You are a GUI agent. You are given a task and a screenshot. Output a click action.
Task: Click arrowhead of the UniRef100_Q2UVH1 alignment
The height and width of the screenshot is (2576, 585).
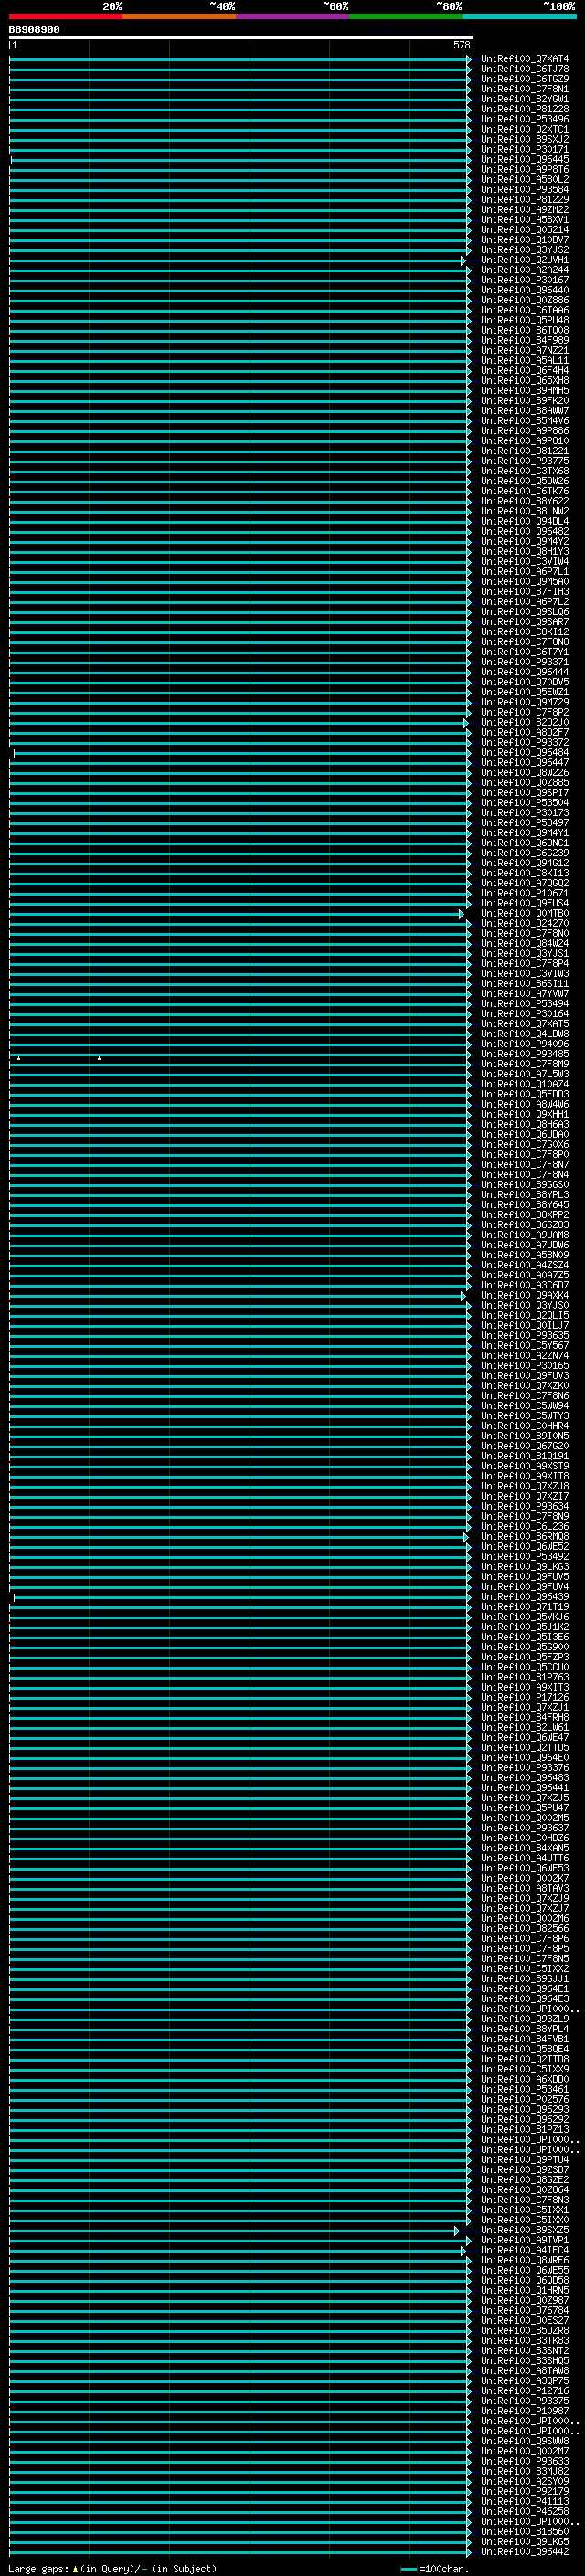coord(464,260)
